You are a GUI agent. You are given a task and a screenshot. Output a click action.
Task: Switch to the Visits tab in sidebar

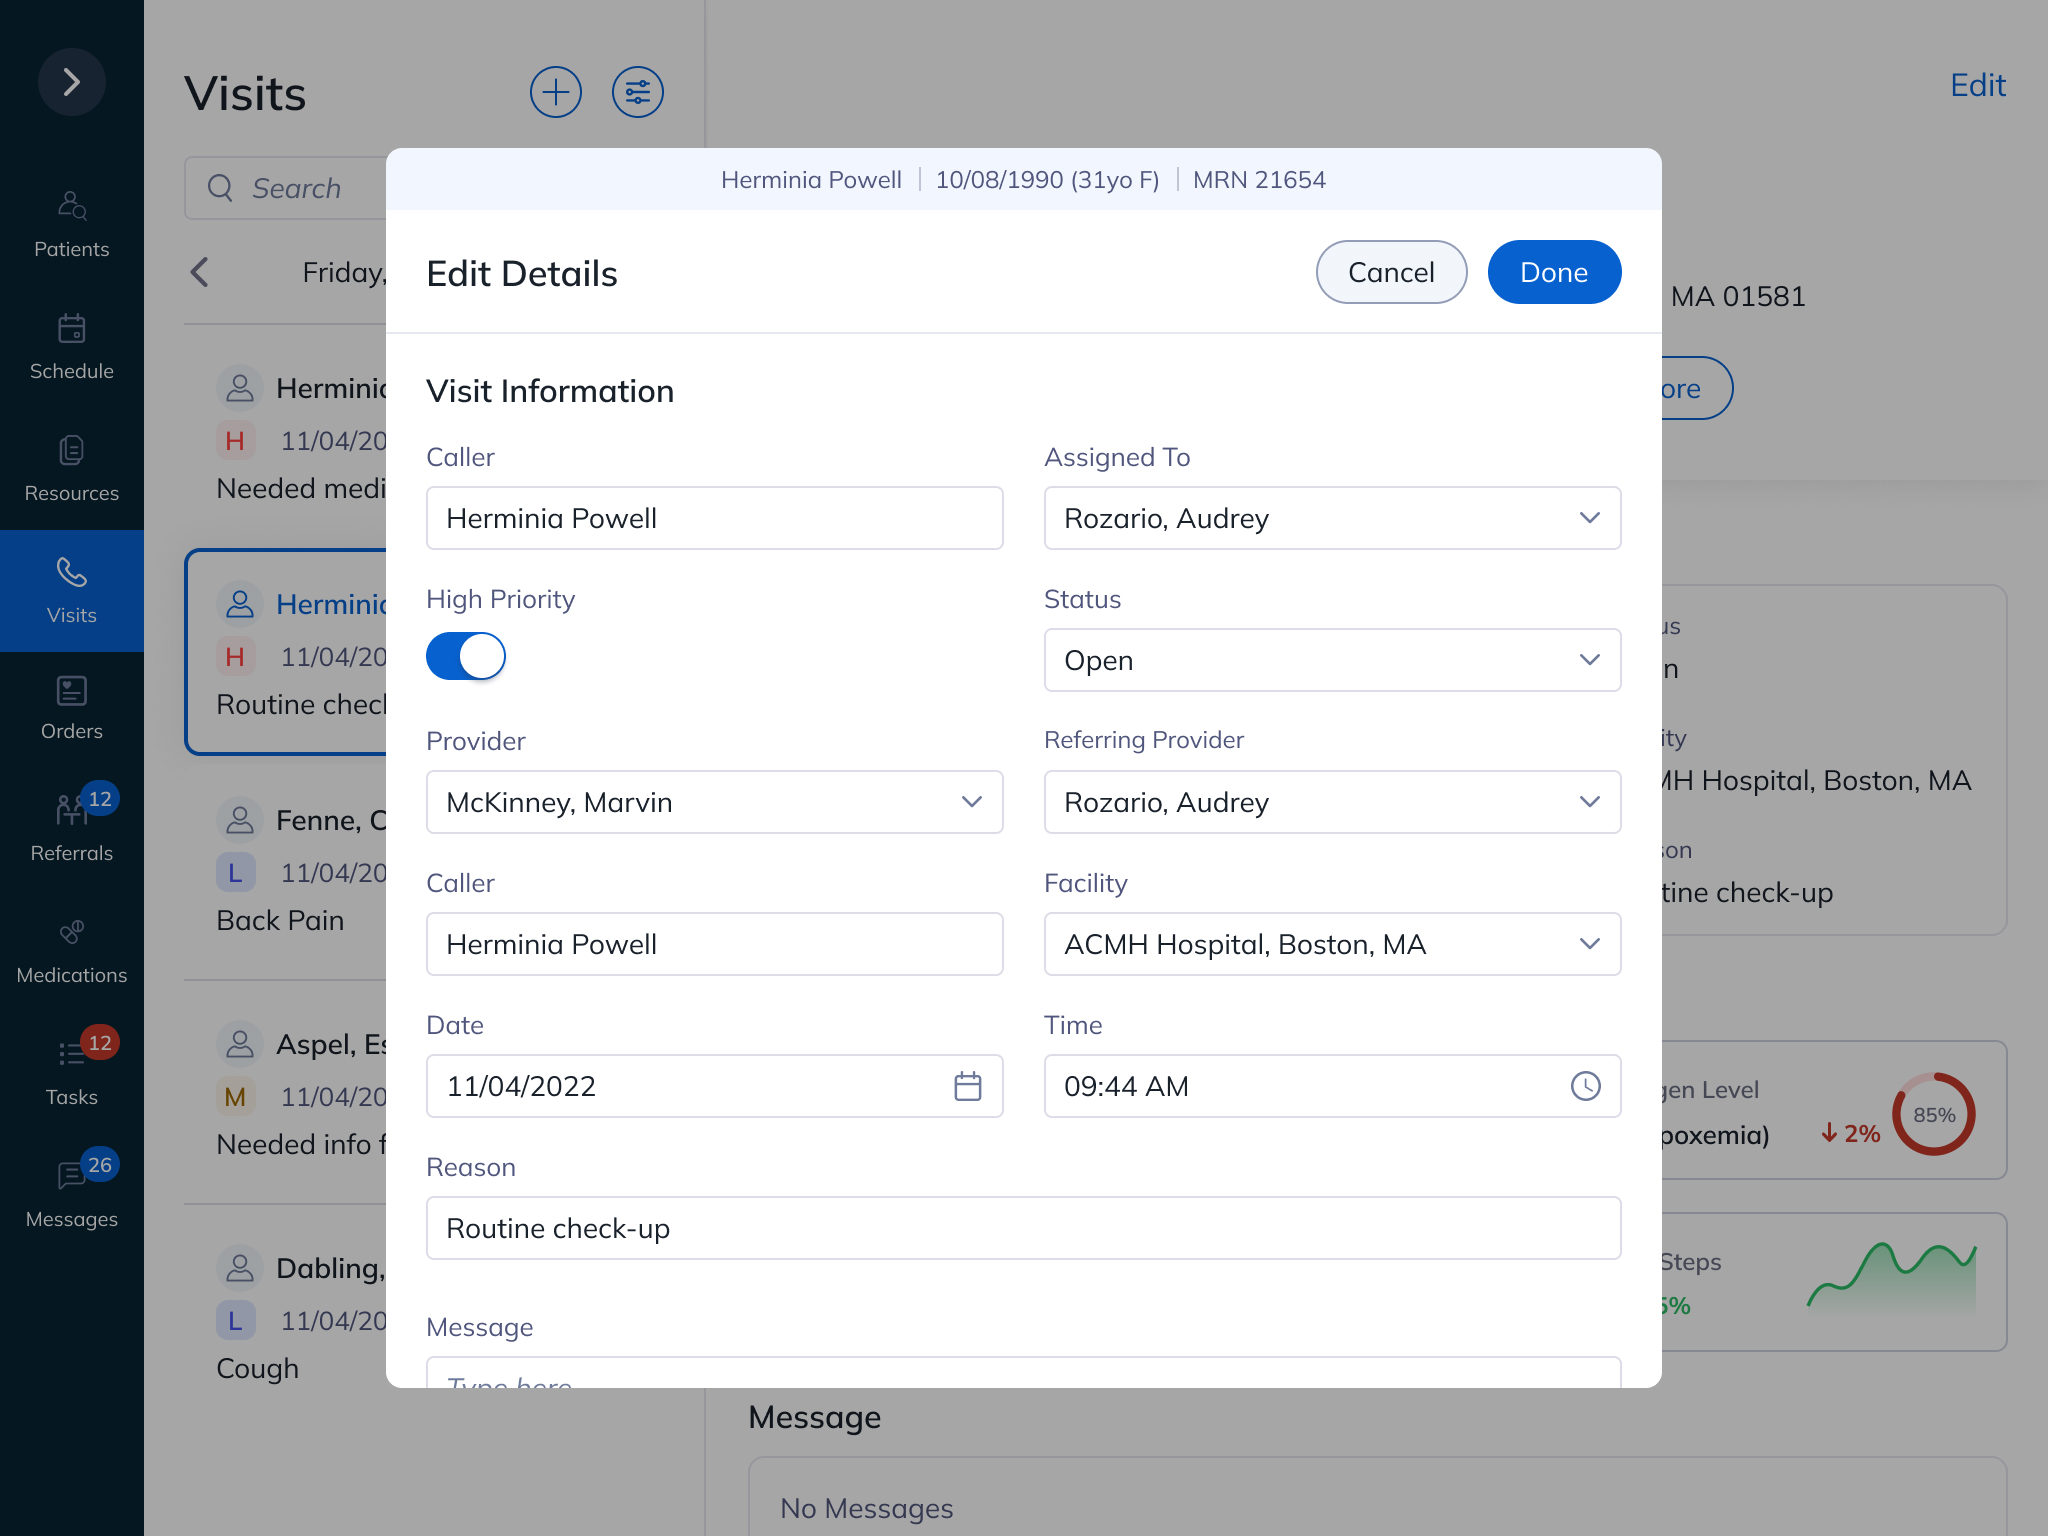click(71, 590)
